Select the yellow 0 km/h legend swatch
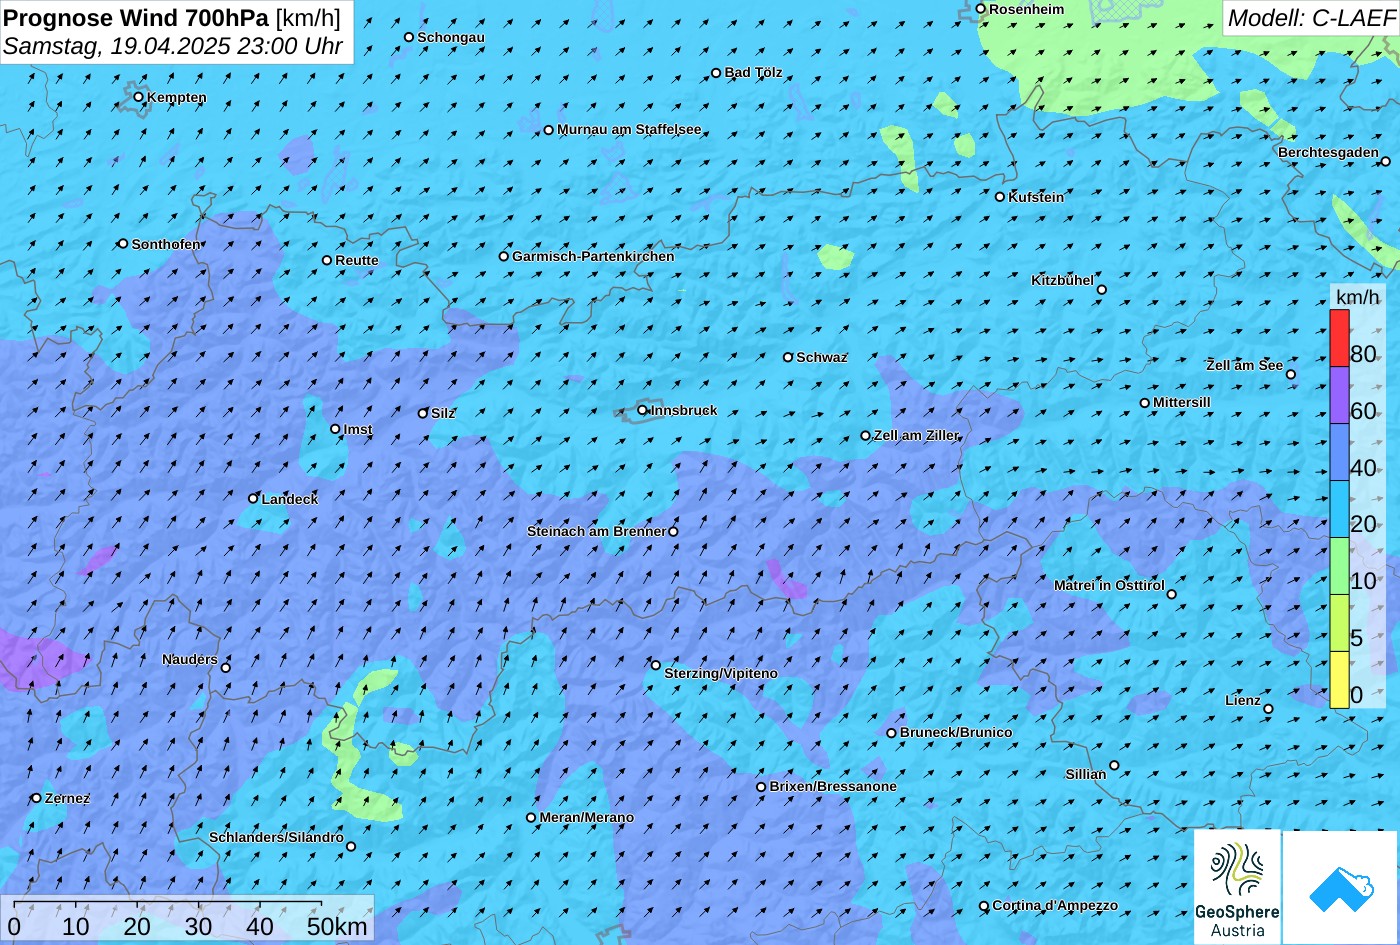1400x945 pixels. (1339, 680)
